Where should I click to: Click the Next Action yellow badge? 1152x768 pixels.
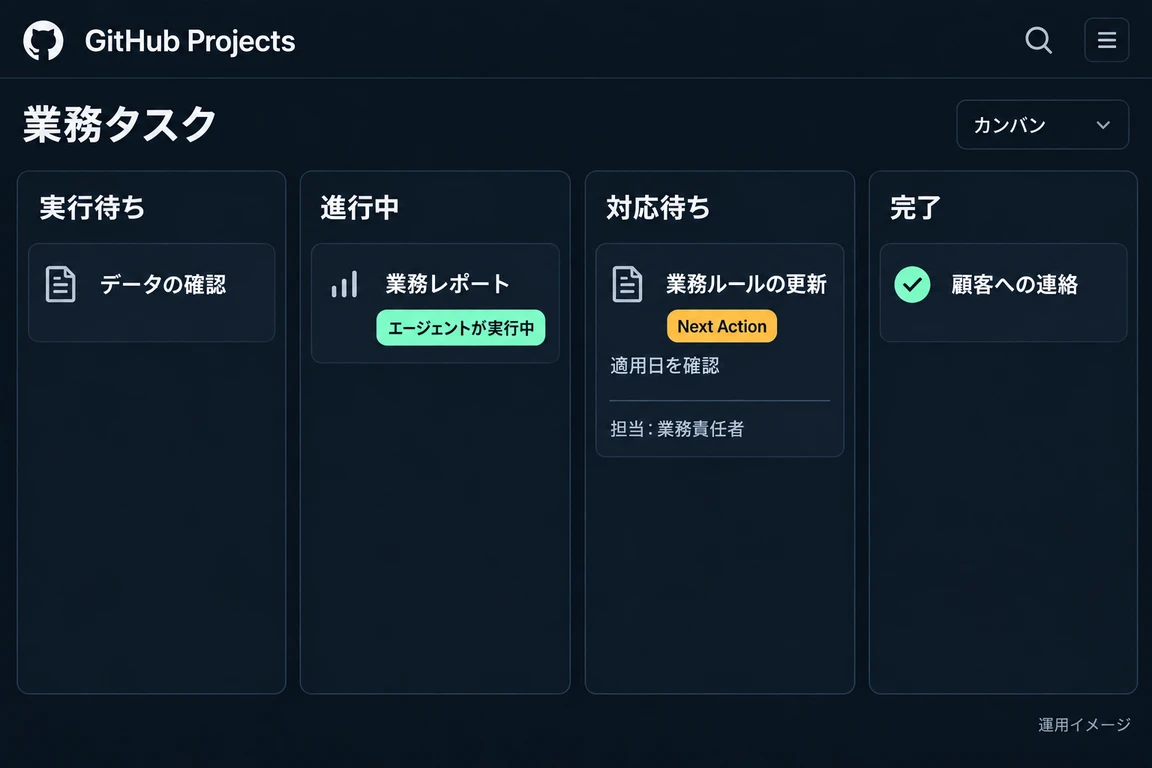tap(721, 326)
